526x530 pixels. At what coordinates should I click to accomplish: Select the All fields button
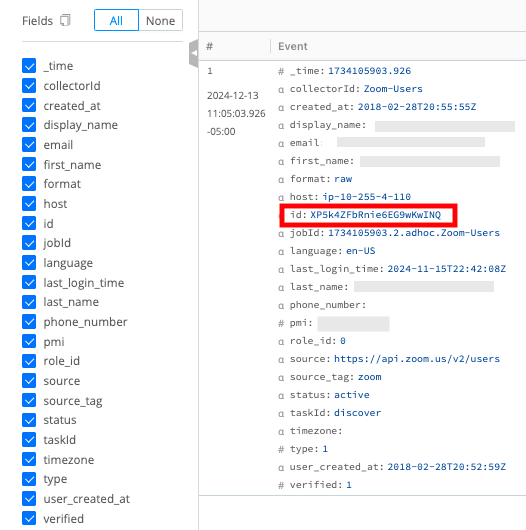pos(116,20)
